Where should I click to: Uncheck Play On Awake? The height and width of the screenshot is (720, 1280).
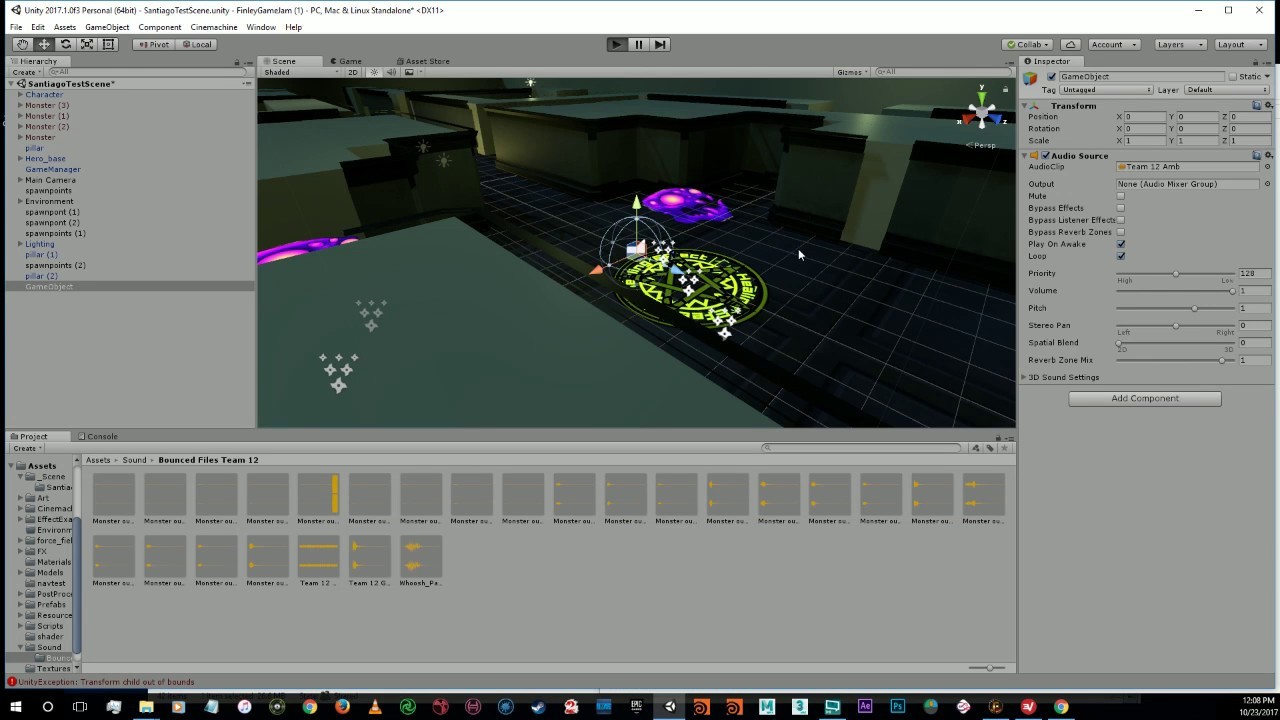(x=1121, y=243)
